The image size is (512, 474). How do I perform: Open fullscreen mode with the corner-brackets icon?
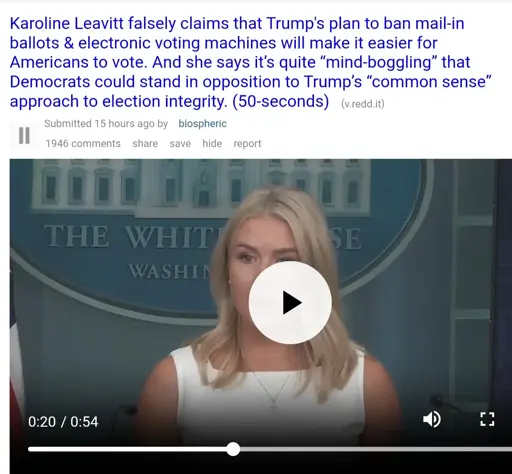[x=487, y=419]
